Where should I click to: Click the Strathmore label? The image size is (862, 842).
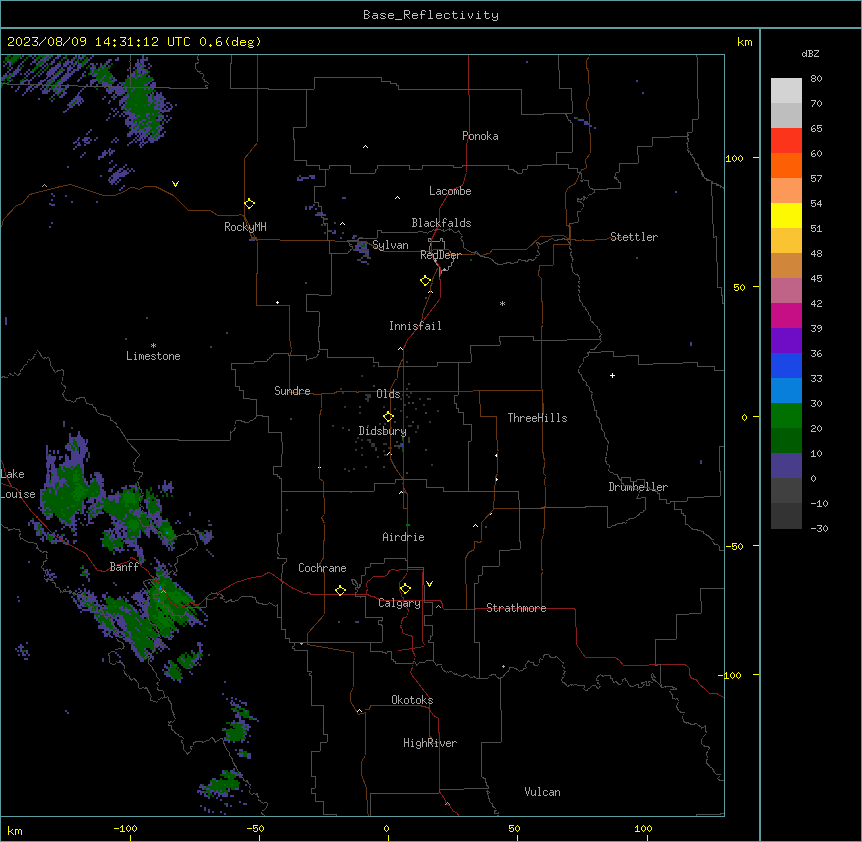point(516,608)
